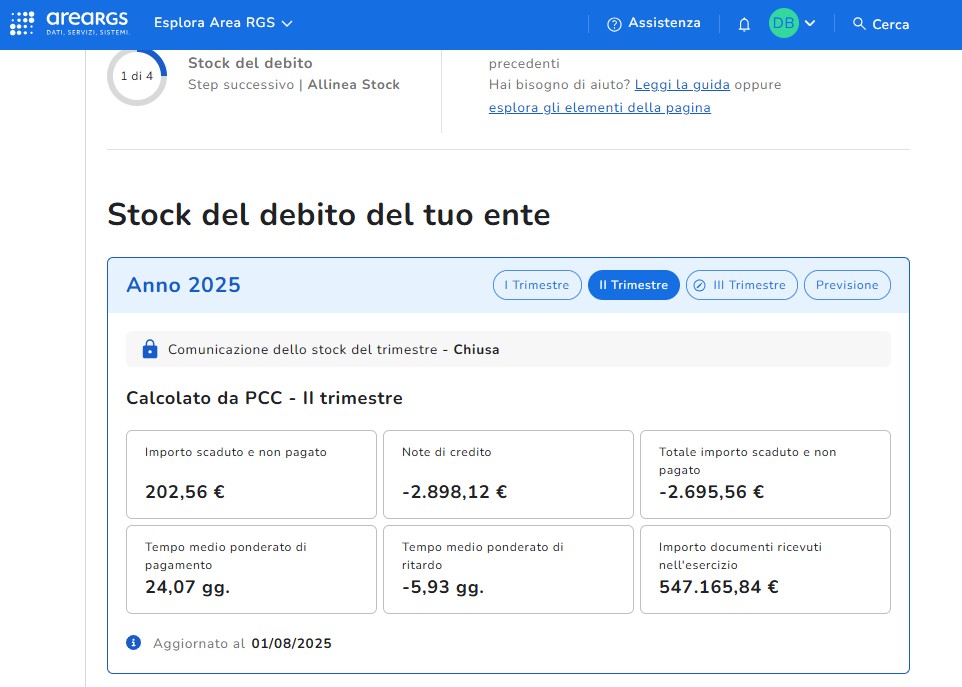
Task: Open the notifications bell
Action: (744, 24)
